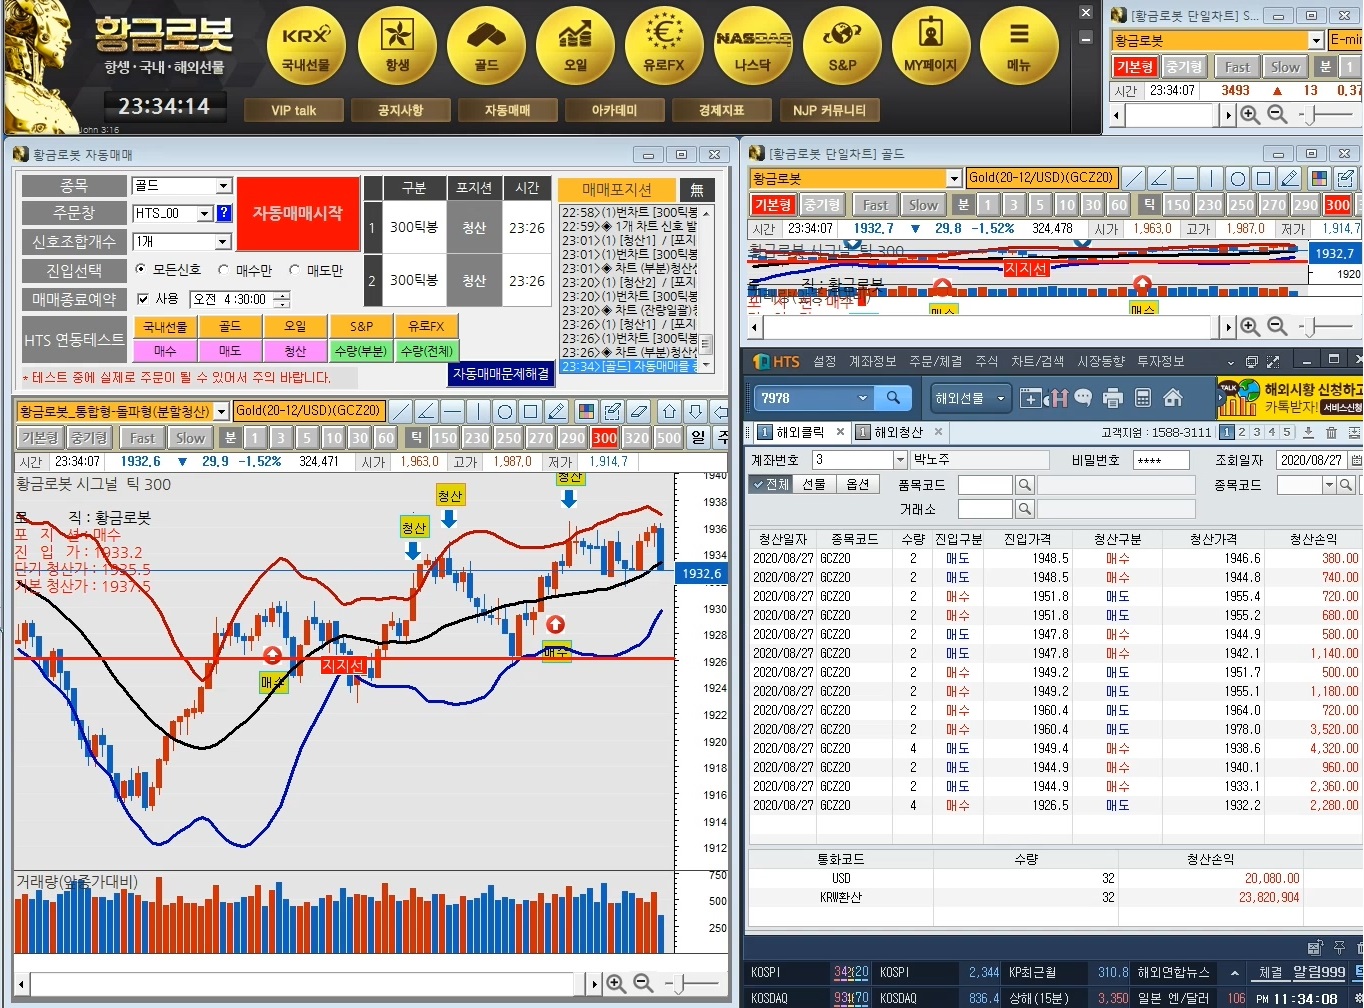Screen dimensions: 1364x1008
Task: Toggle 기본형 mode in the 골드 단일차트
Action: tap(772, 204)
